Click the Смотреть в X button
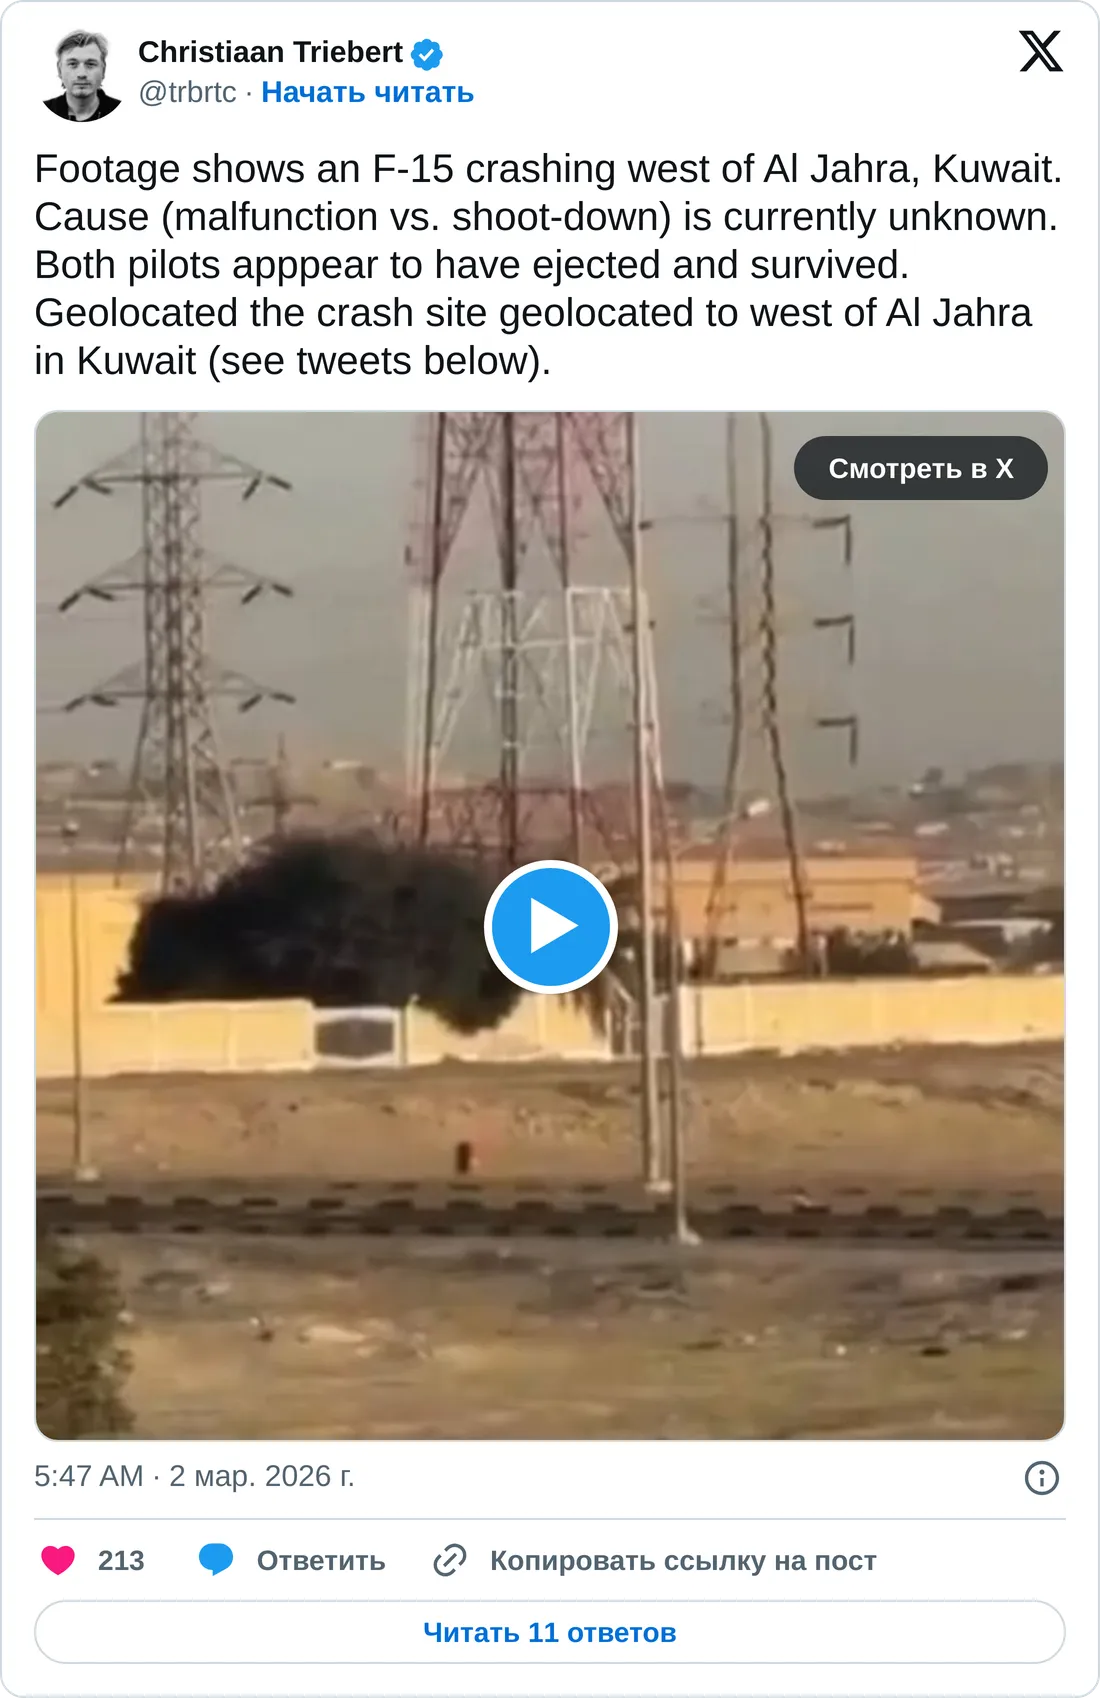The image size is (1100, 1698). click(x=920, y=468)
